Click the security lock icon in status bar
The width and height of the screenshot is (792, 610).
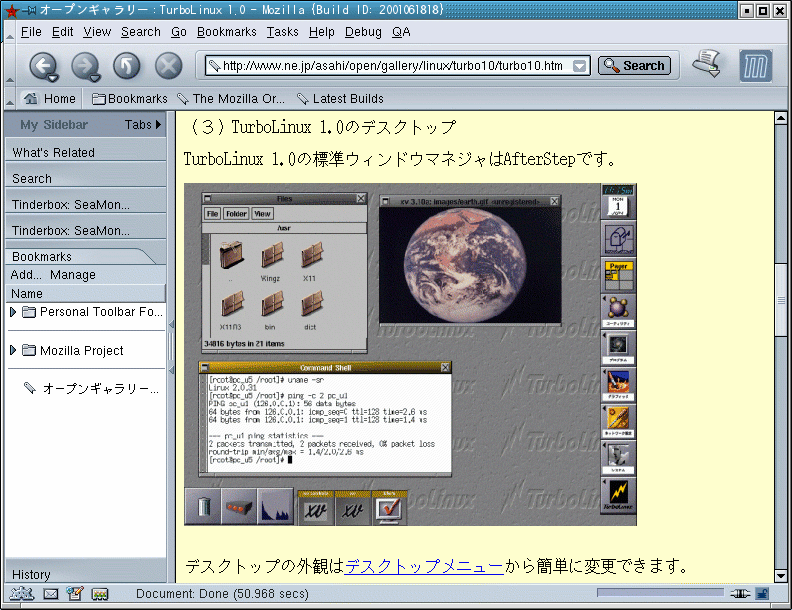click(x=762, y=594)
